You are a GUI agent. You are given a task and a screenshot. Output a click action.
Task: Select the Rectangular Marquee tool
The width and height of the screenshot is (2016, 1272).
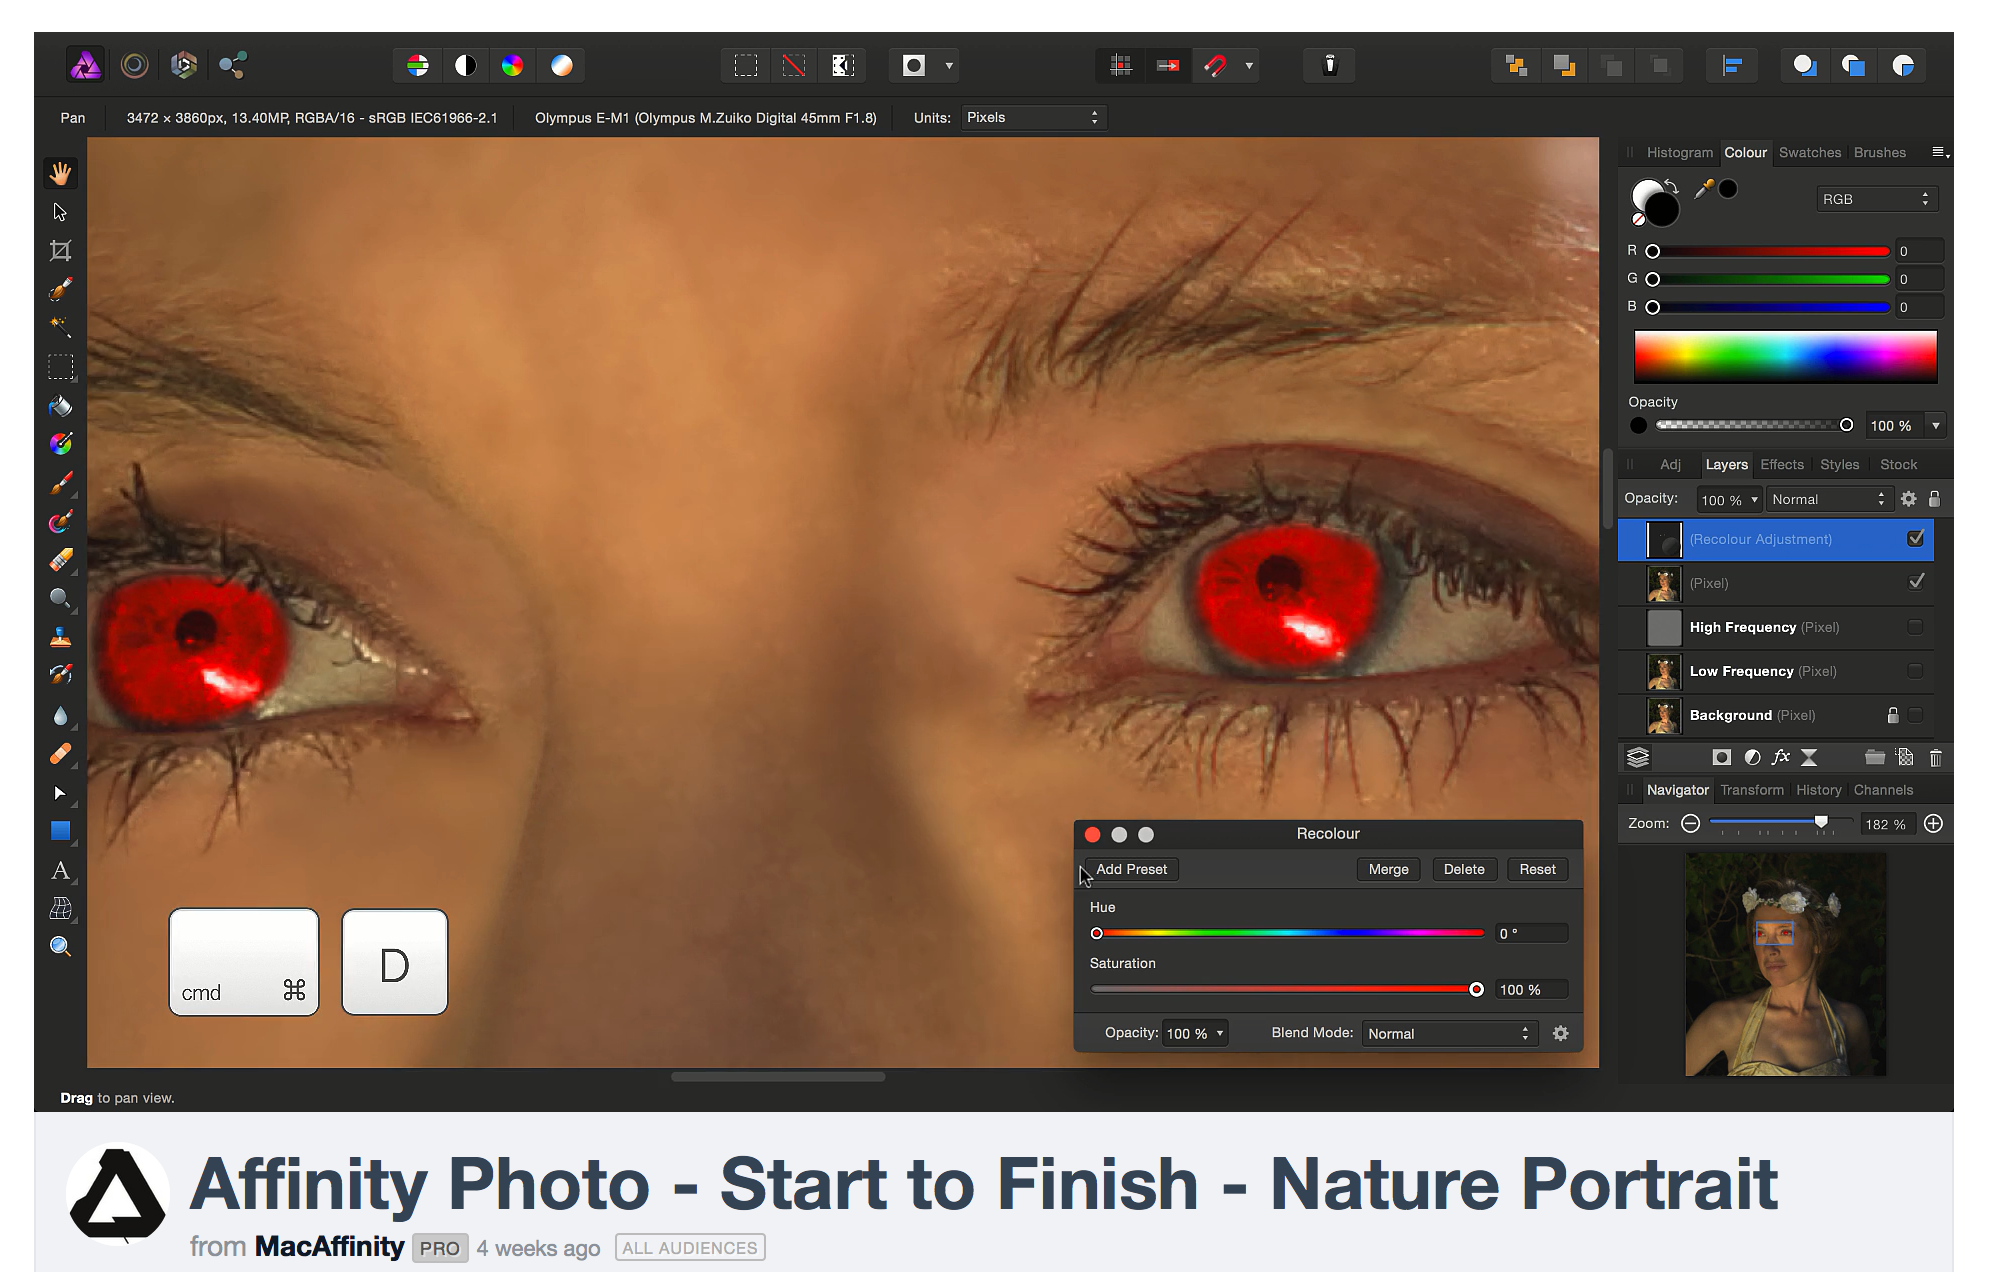pos(60,367)
